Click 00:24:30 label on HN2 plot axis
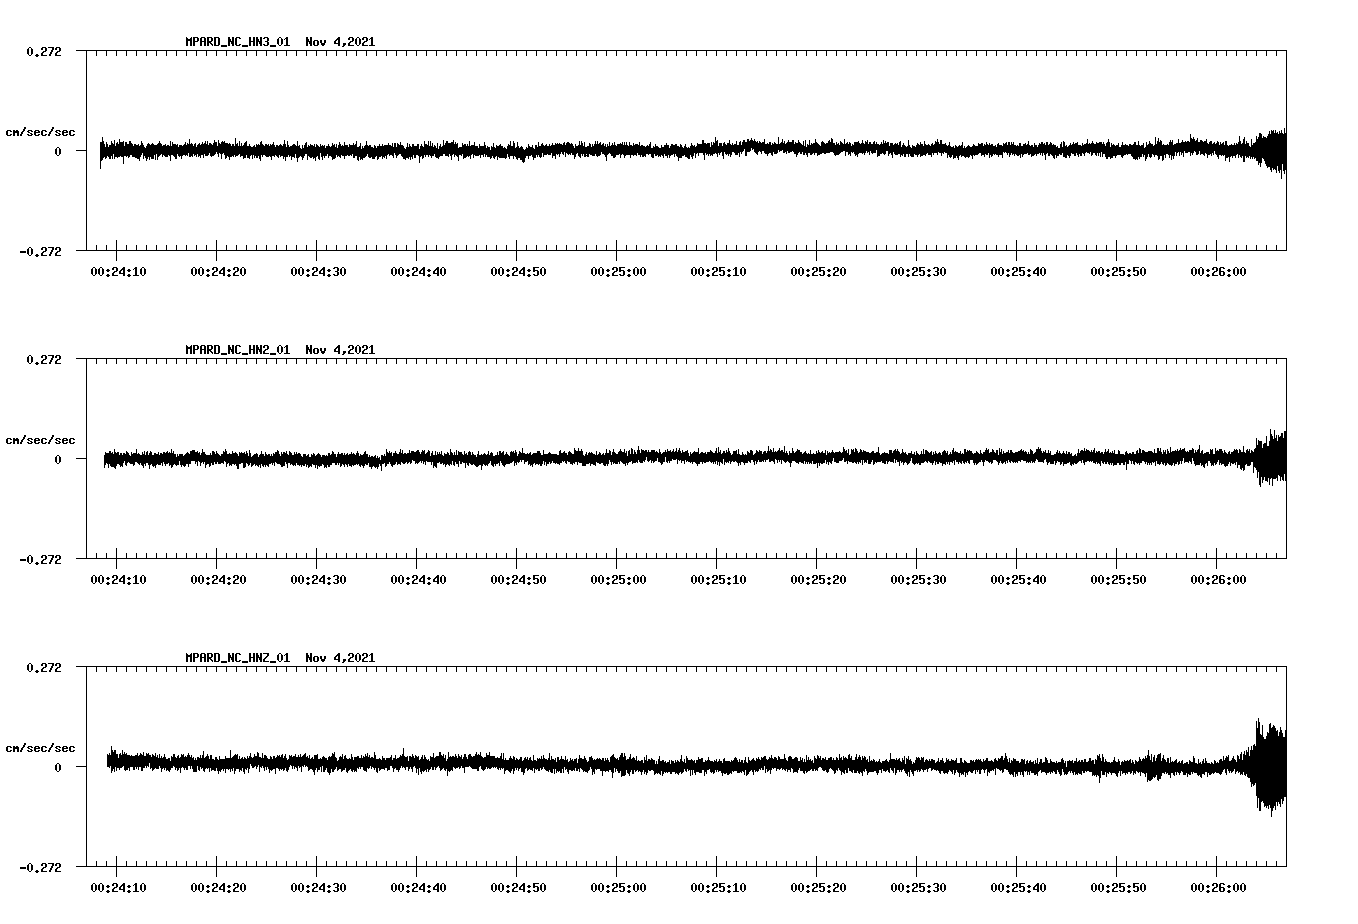 tap(318, 579)
